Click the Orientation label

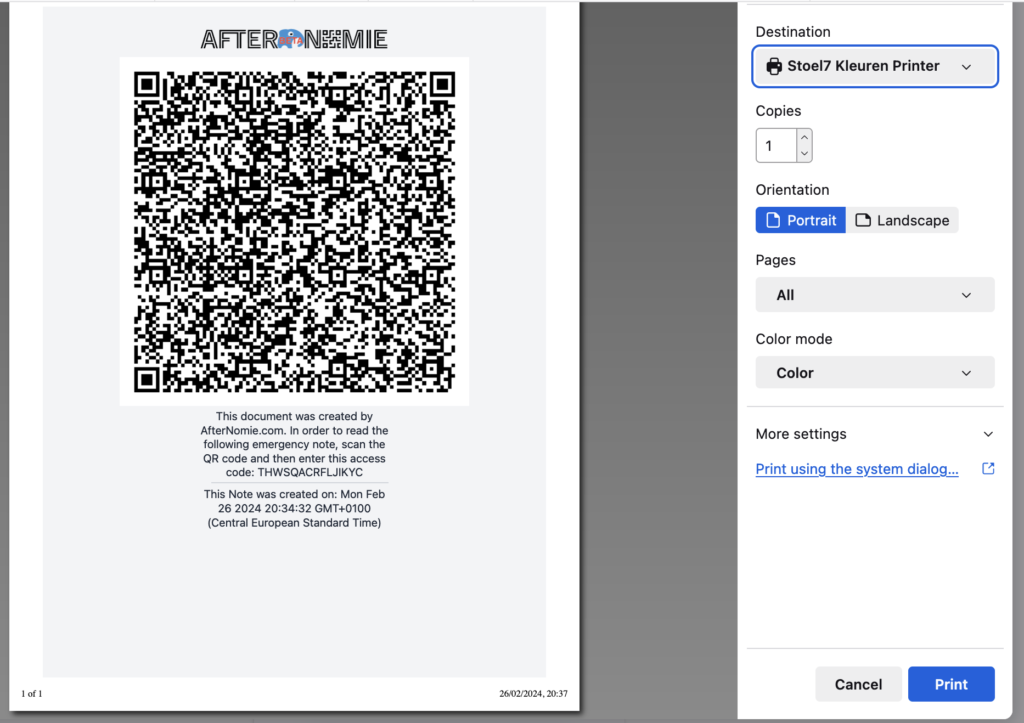click(x=792, y=189)
